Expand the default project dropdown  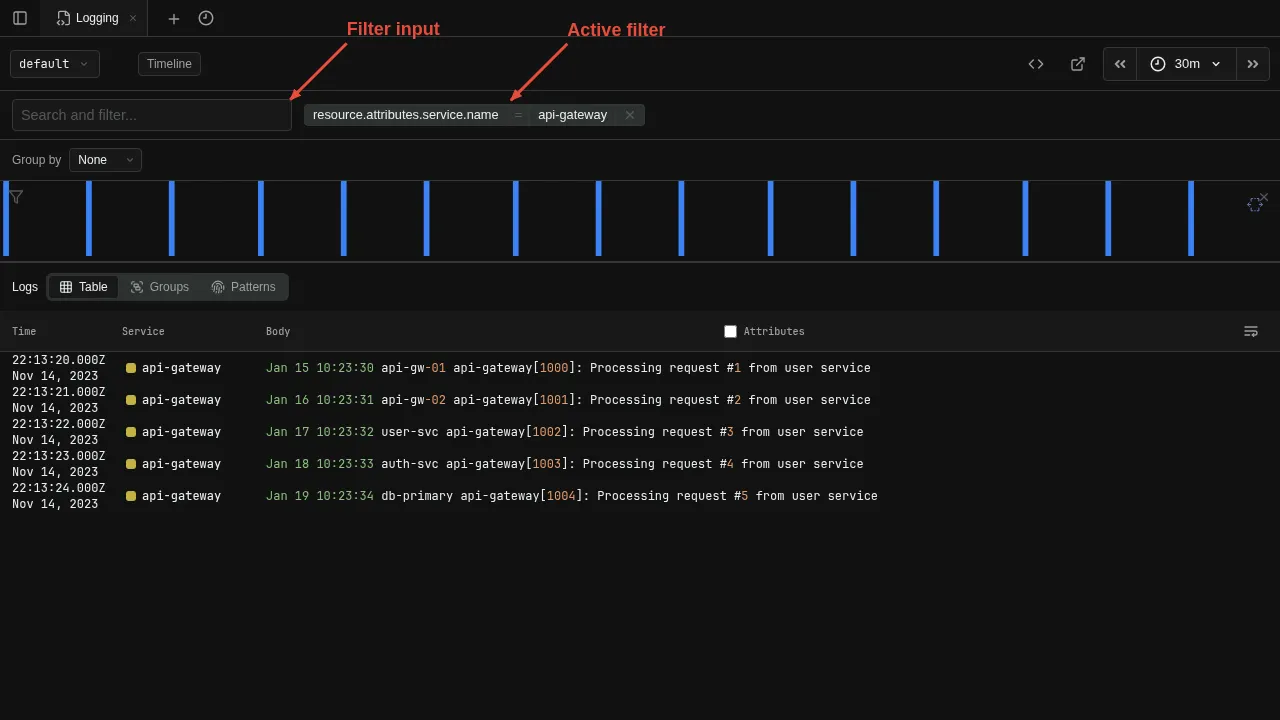coord(55,64)
